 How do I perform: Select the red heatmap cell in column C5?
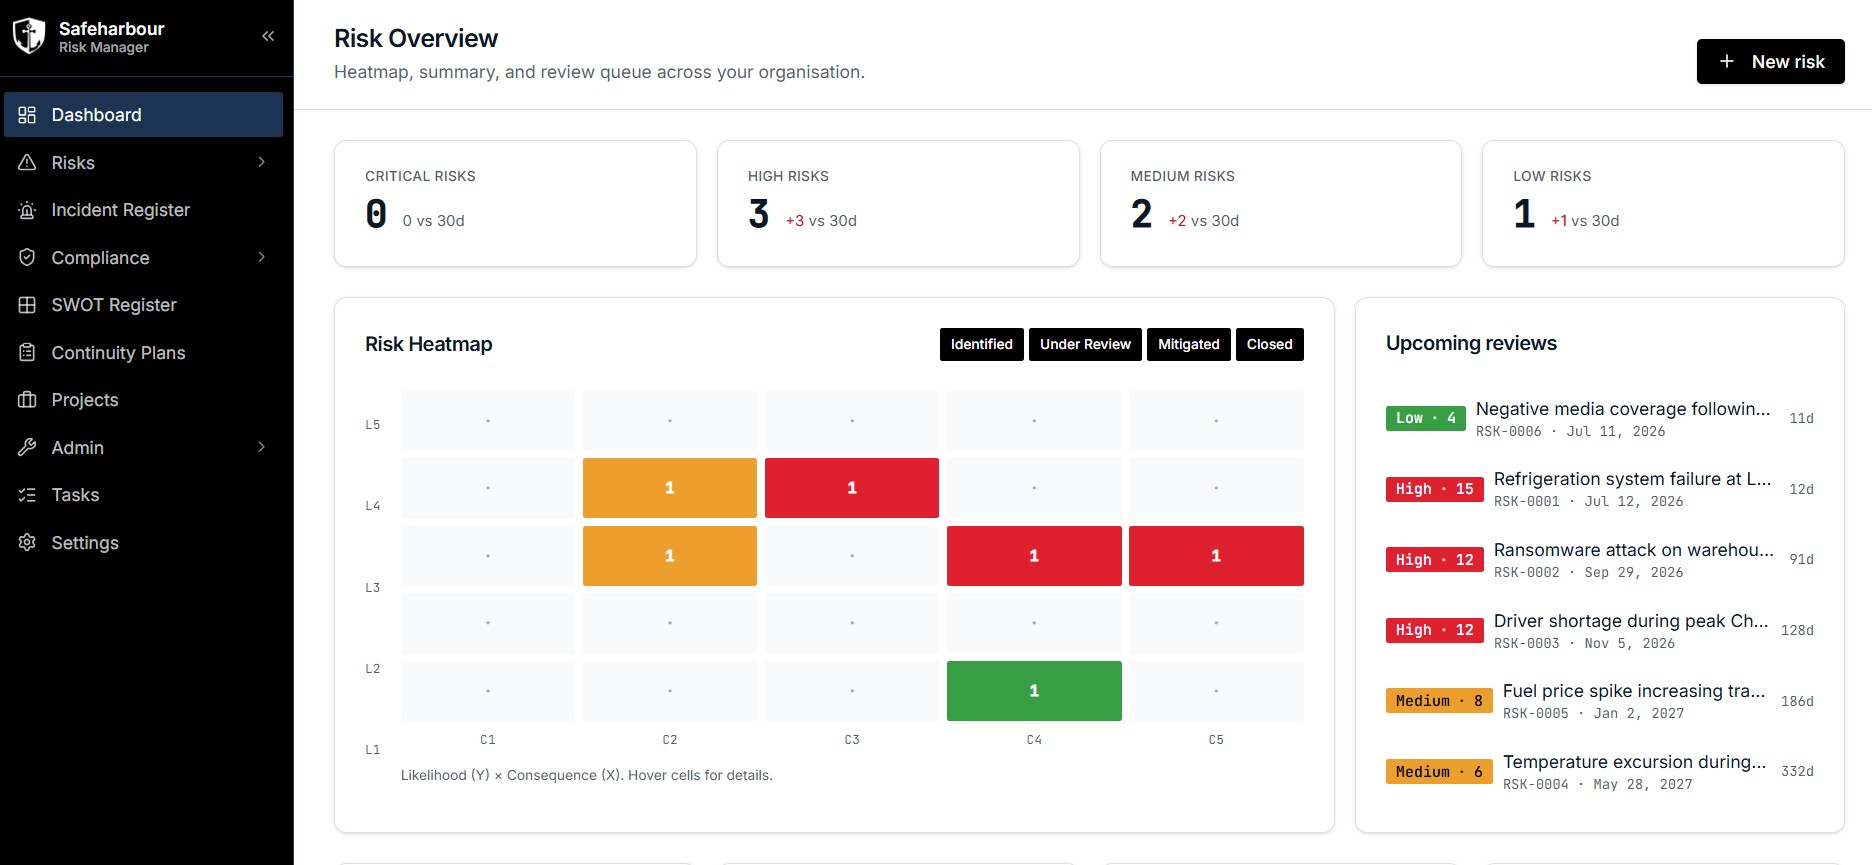[1216, 556]
